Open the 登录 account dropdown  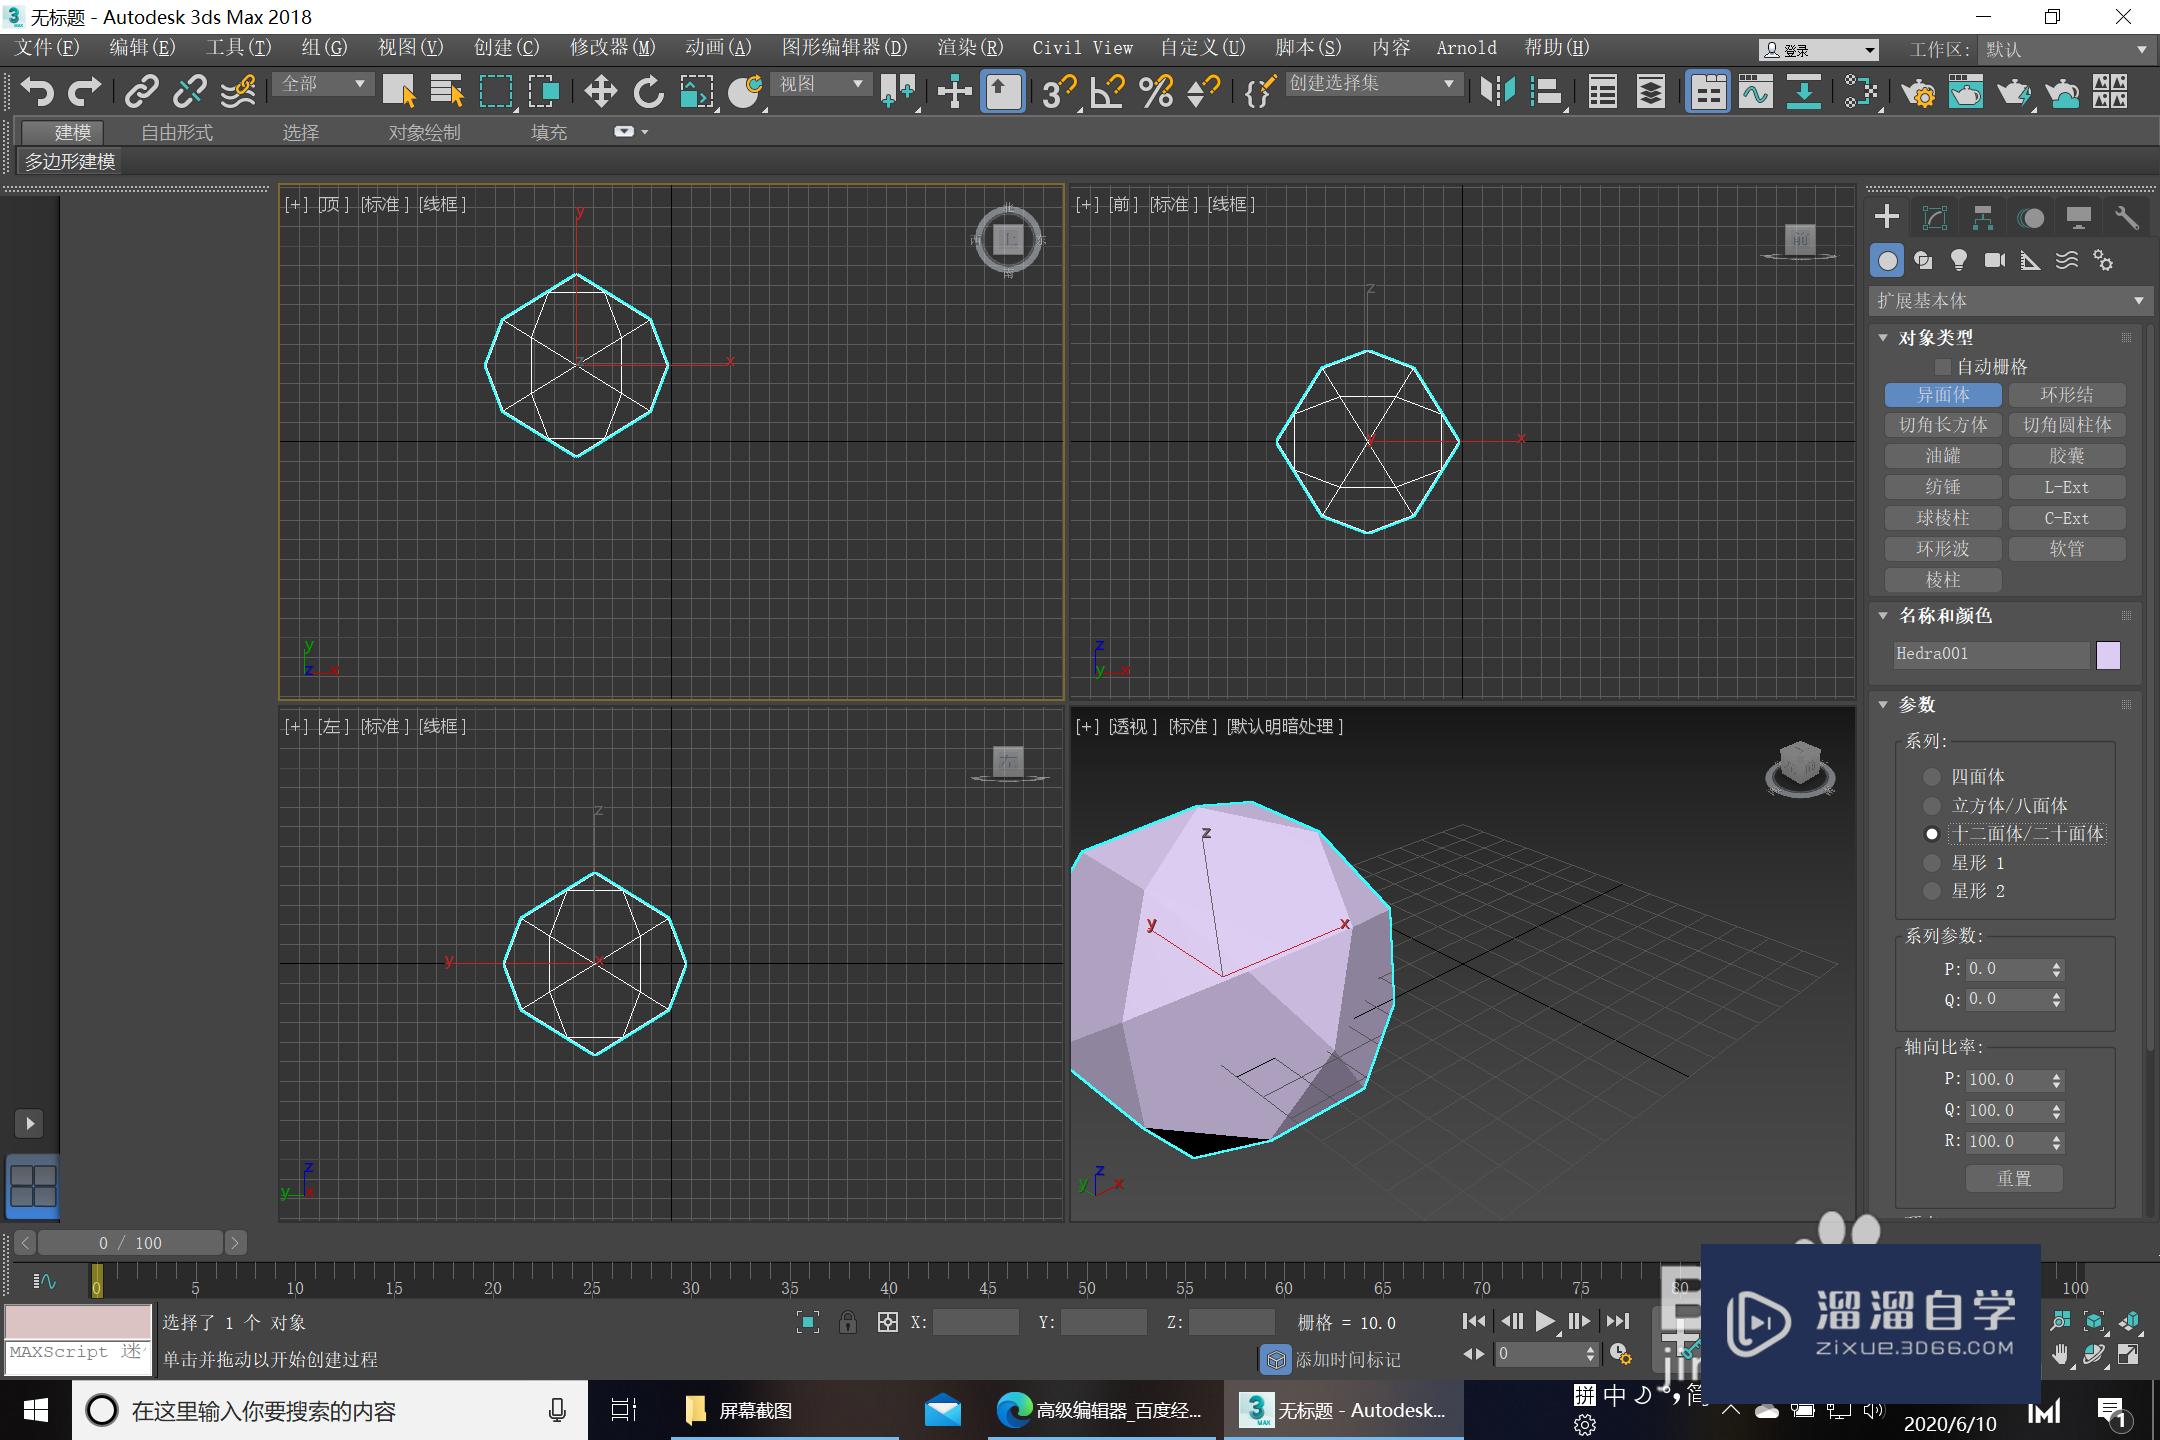point(1818,50)
